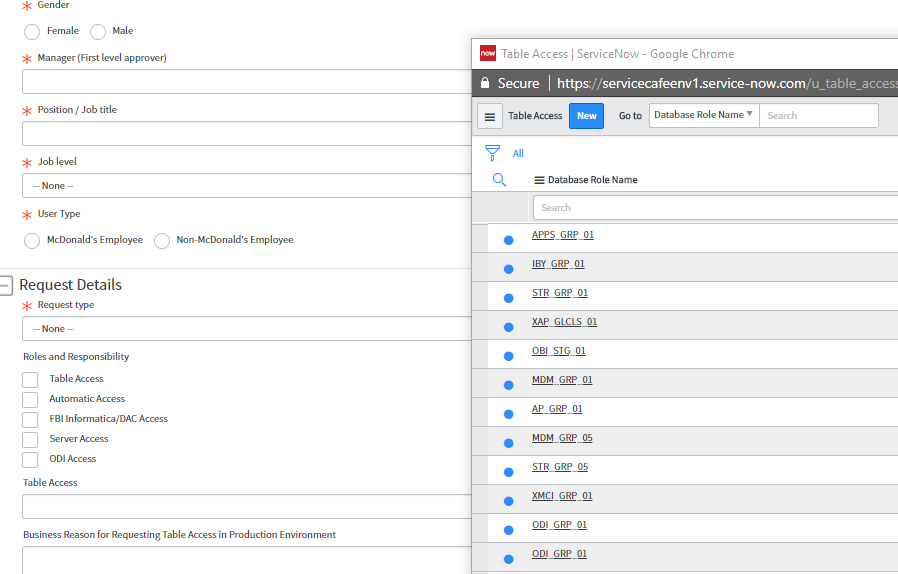This screenshot has height=574, width=898.
Task: Click the column search magnifier icon
Action: pos(499,180)
